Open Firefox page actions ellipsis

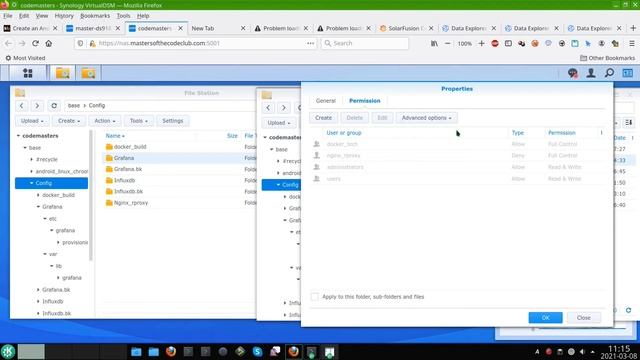click(x=311, y=43)
